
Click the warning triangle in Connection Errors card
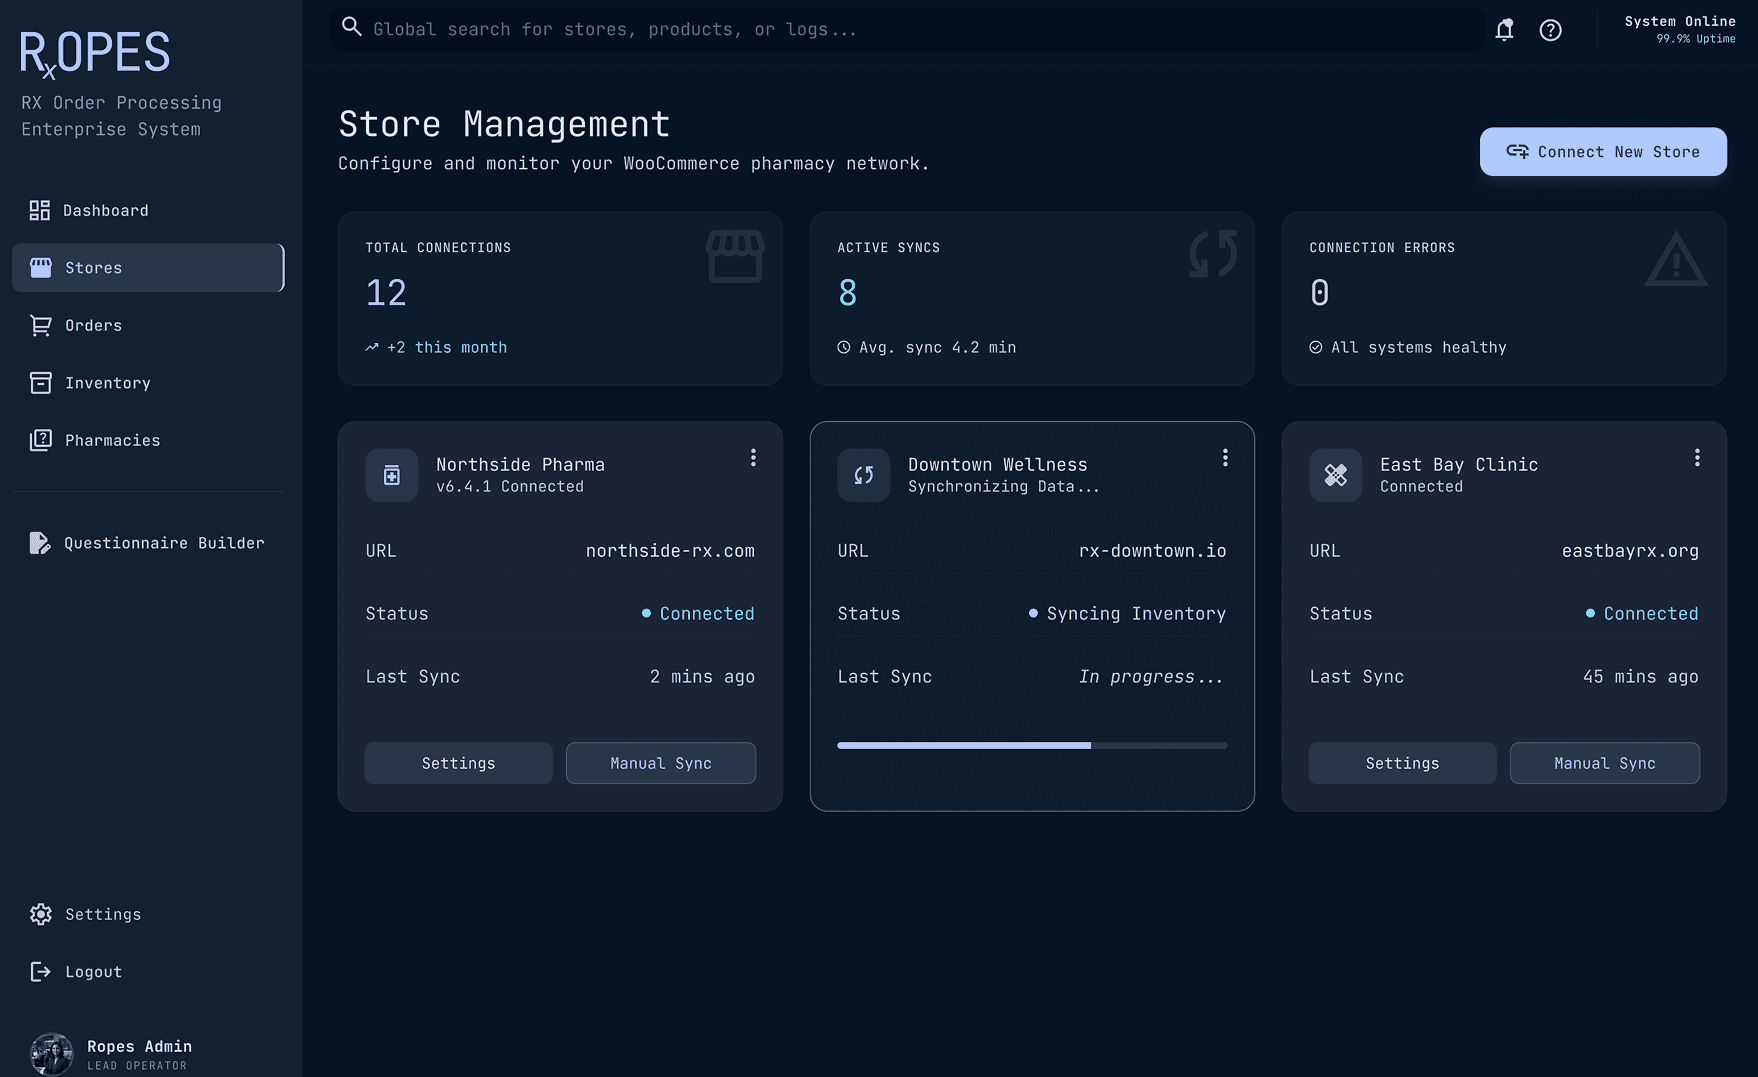point(1676,259)
